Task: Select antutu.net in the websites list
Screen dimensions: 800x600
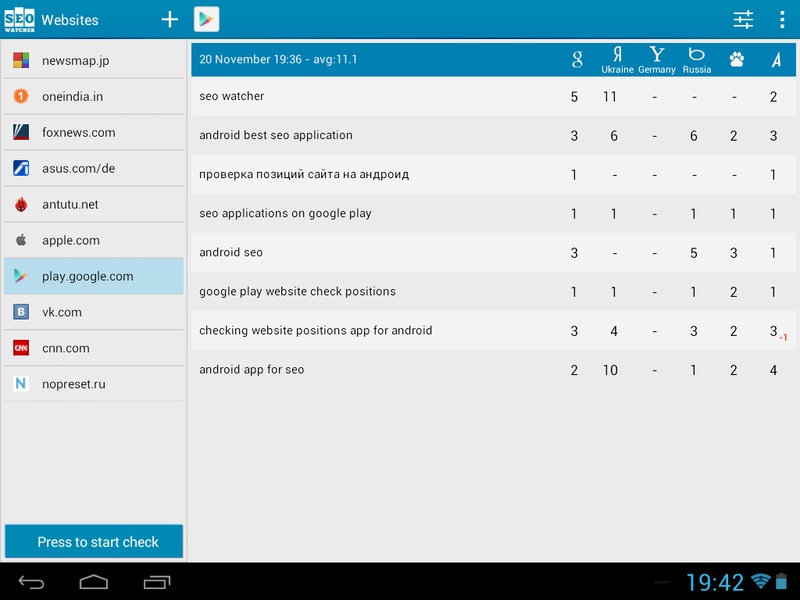Action: [x=94, y=204]
